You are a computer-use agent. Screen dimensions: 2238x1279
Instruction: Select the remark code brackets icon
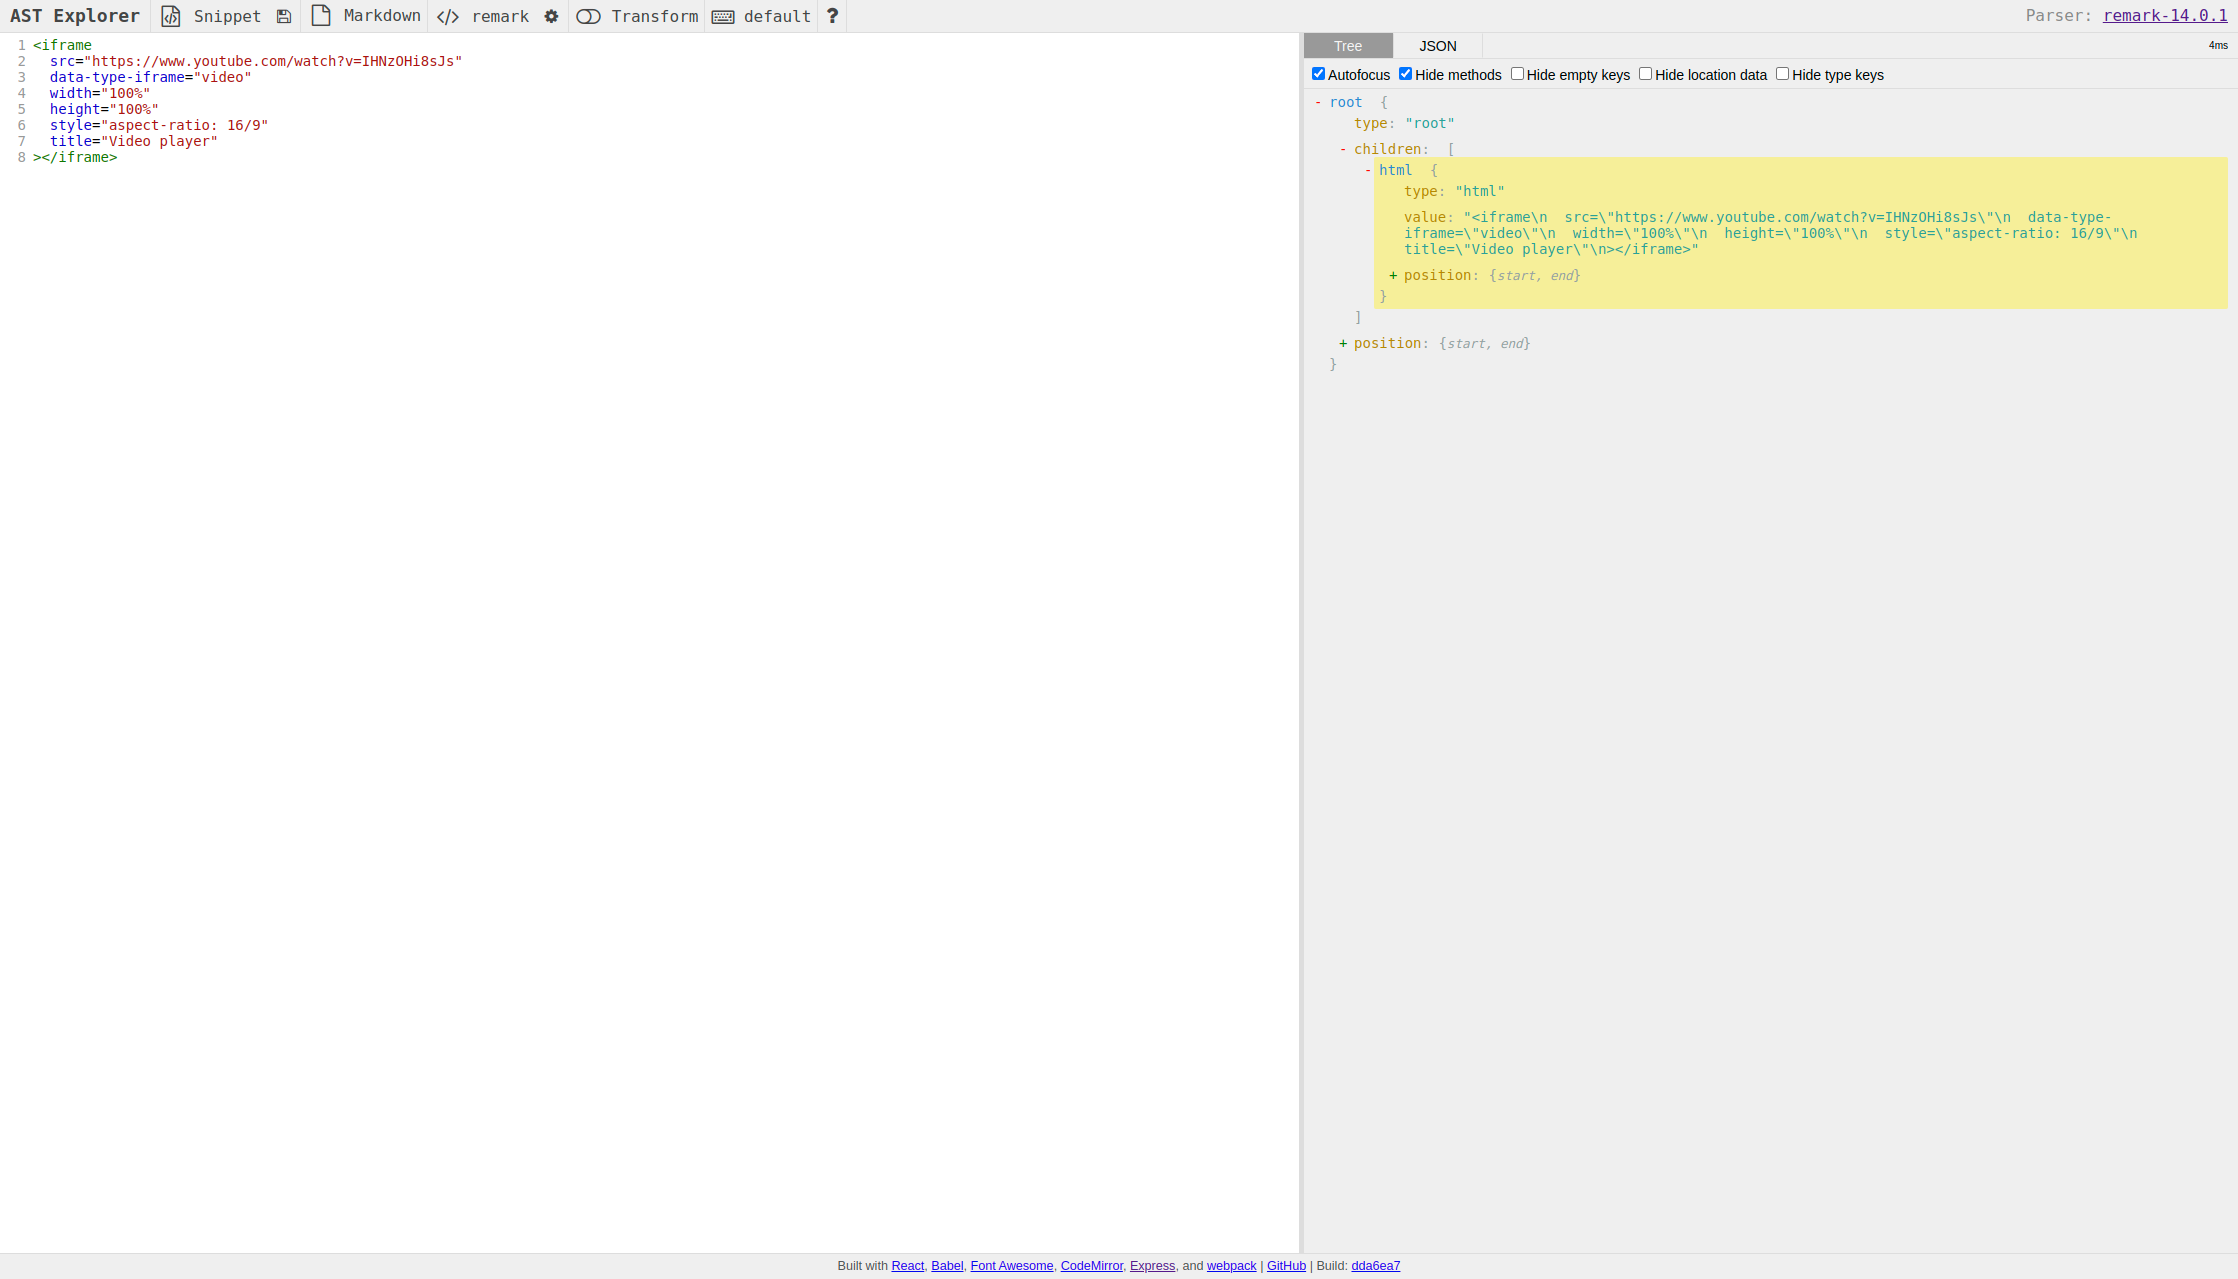click(x=447, y=16)
